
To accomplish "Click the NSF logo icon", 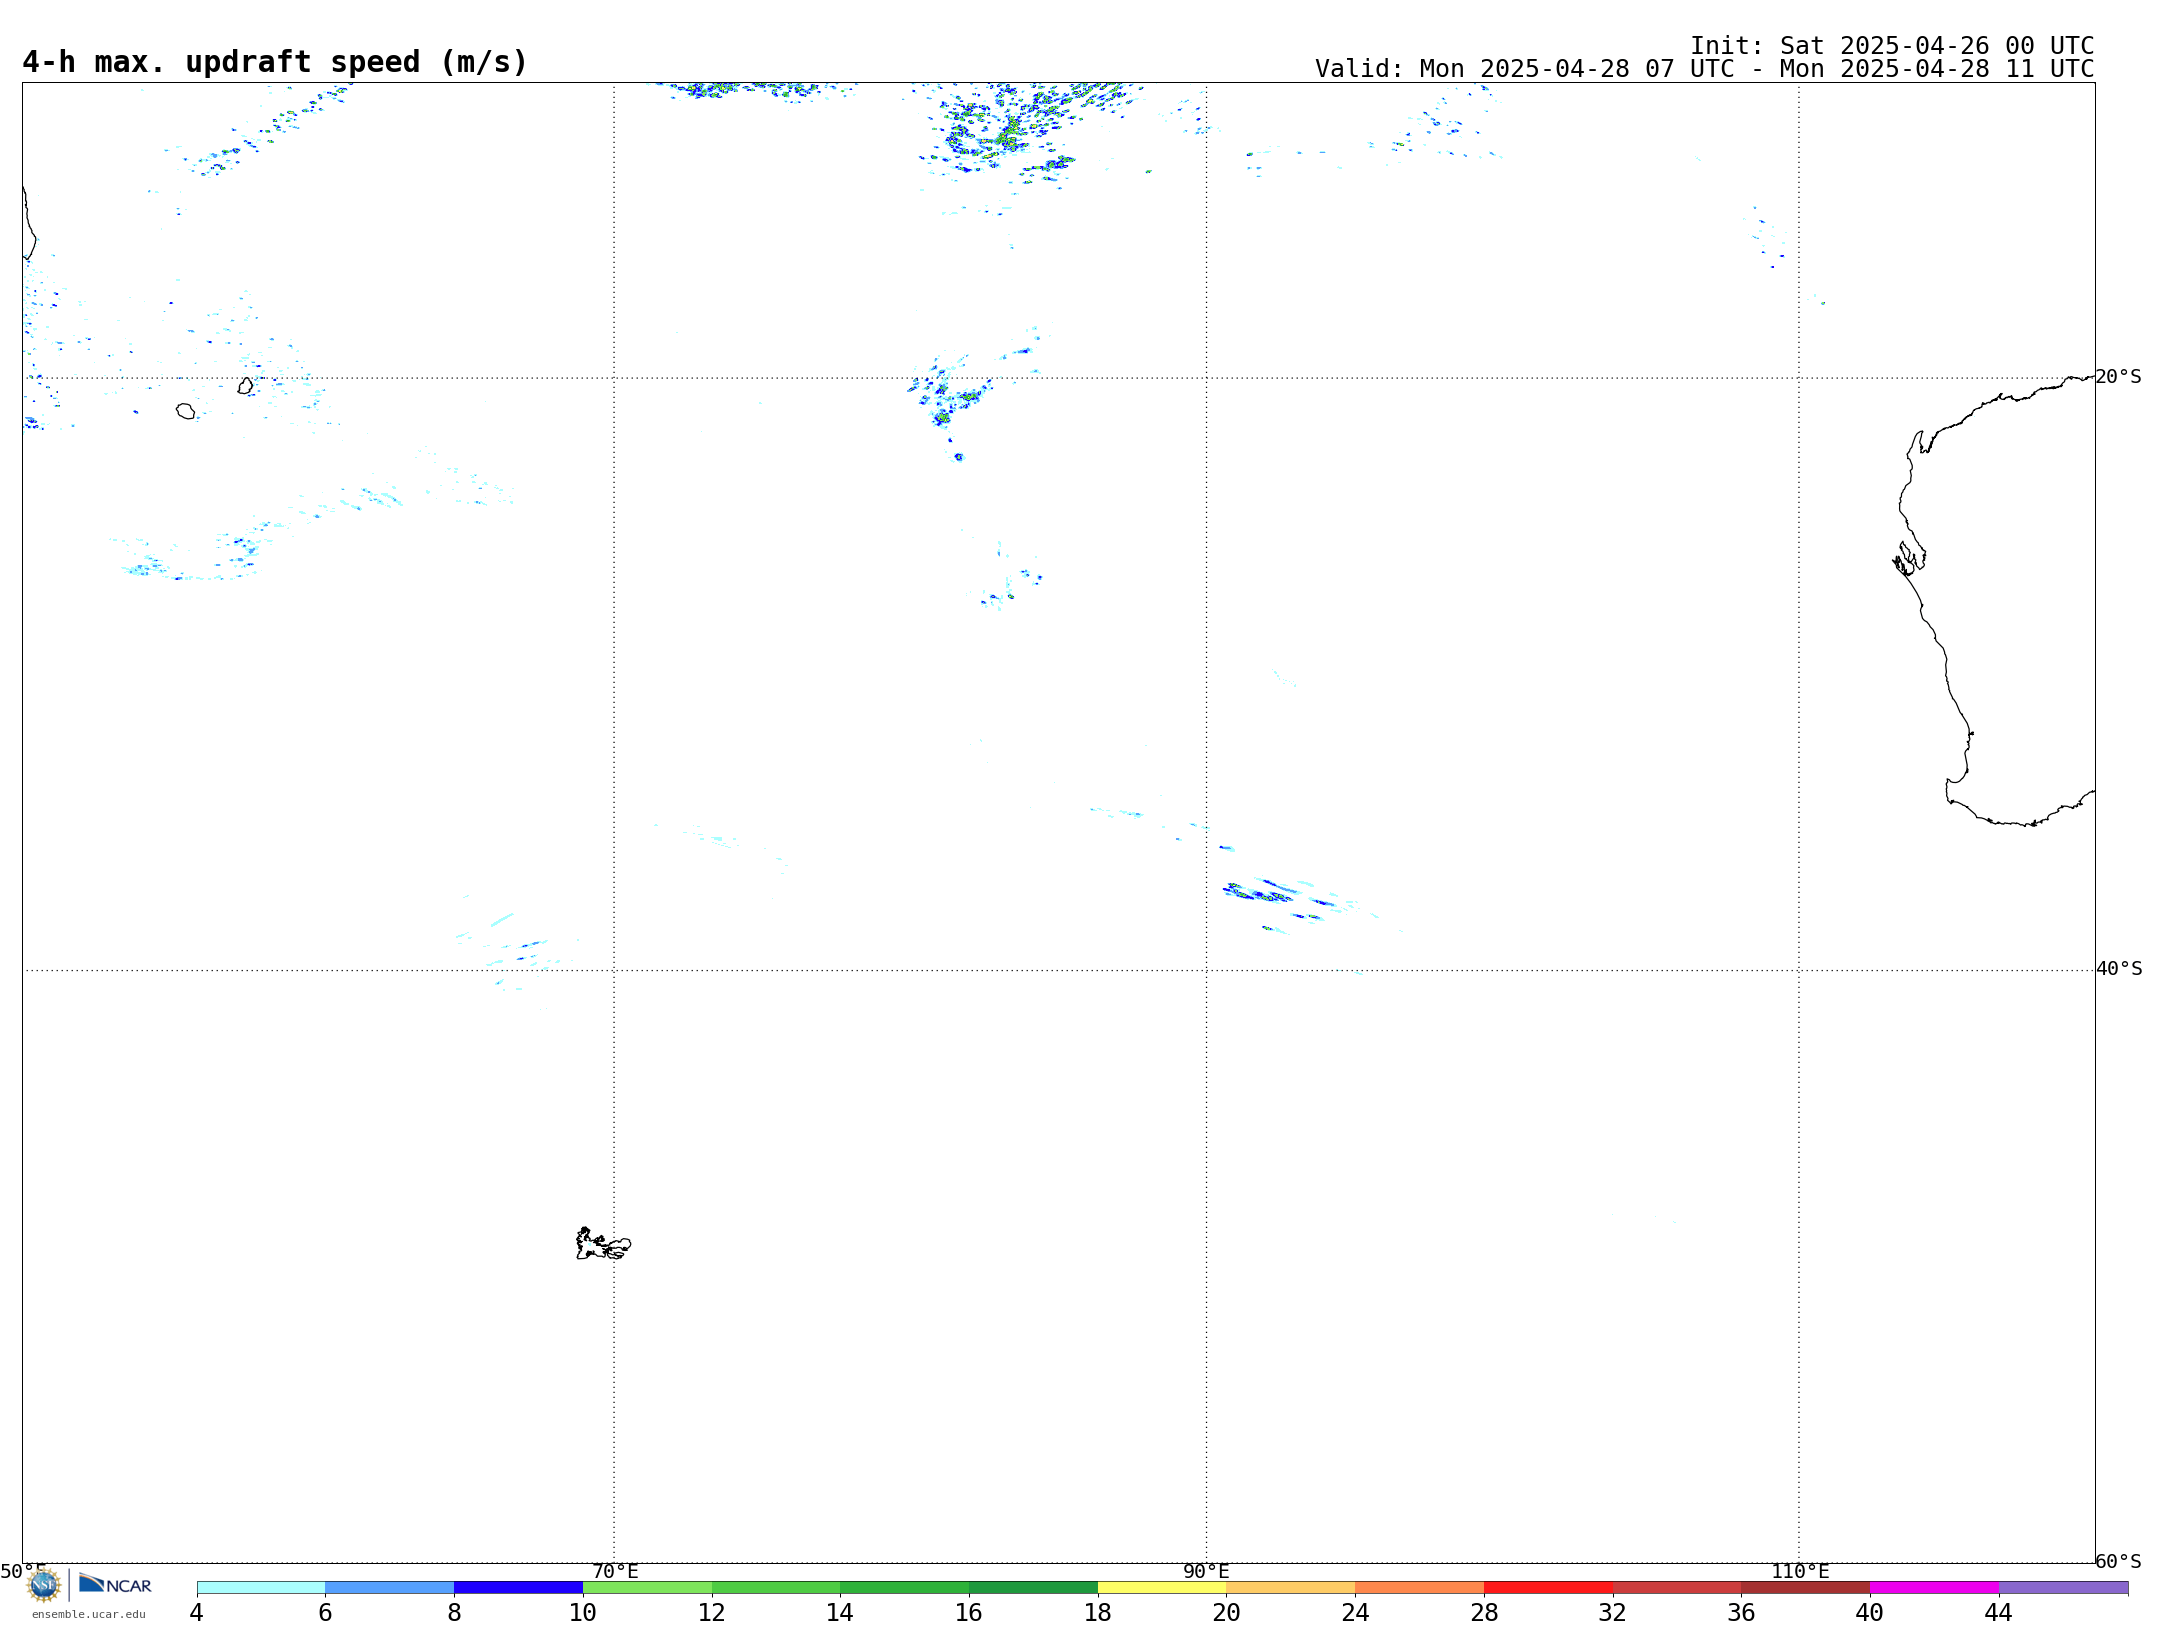I will pos(44,1585).
